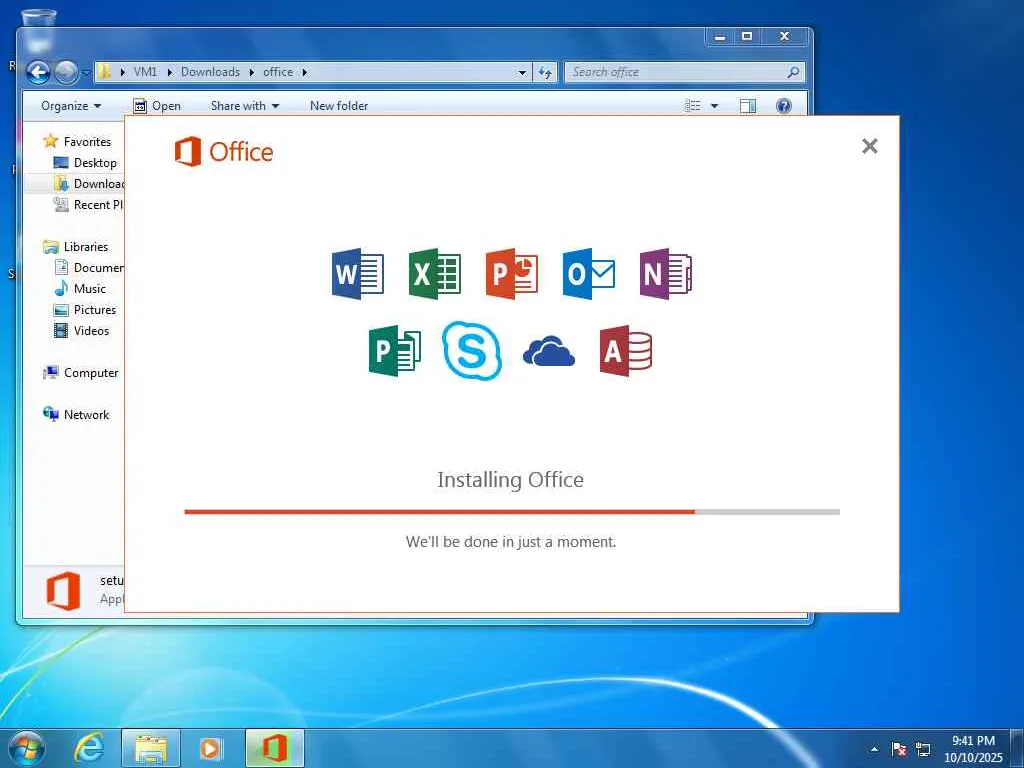Open the Organize menu
This screenshot has width=1024, height=768.
[71, 106]
